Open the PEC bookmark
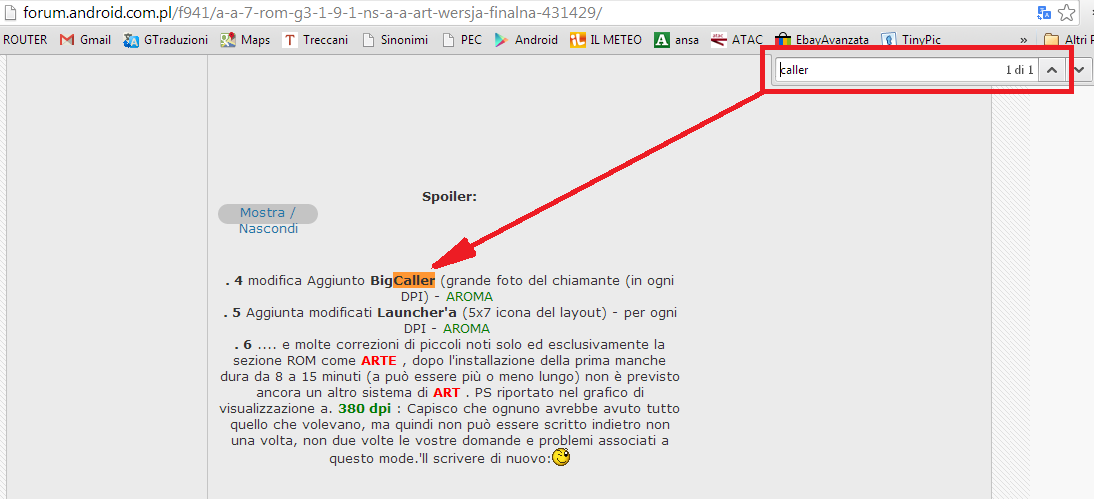This screenshot has height=499, width=1094. pos(463,40)
